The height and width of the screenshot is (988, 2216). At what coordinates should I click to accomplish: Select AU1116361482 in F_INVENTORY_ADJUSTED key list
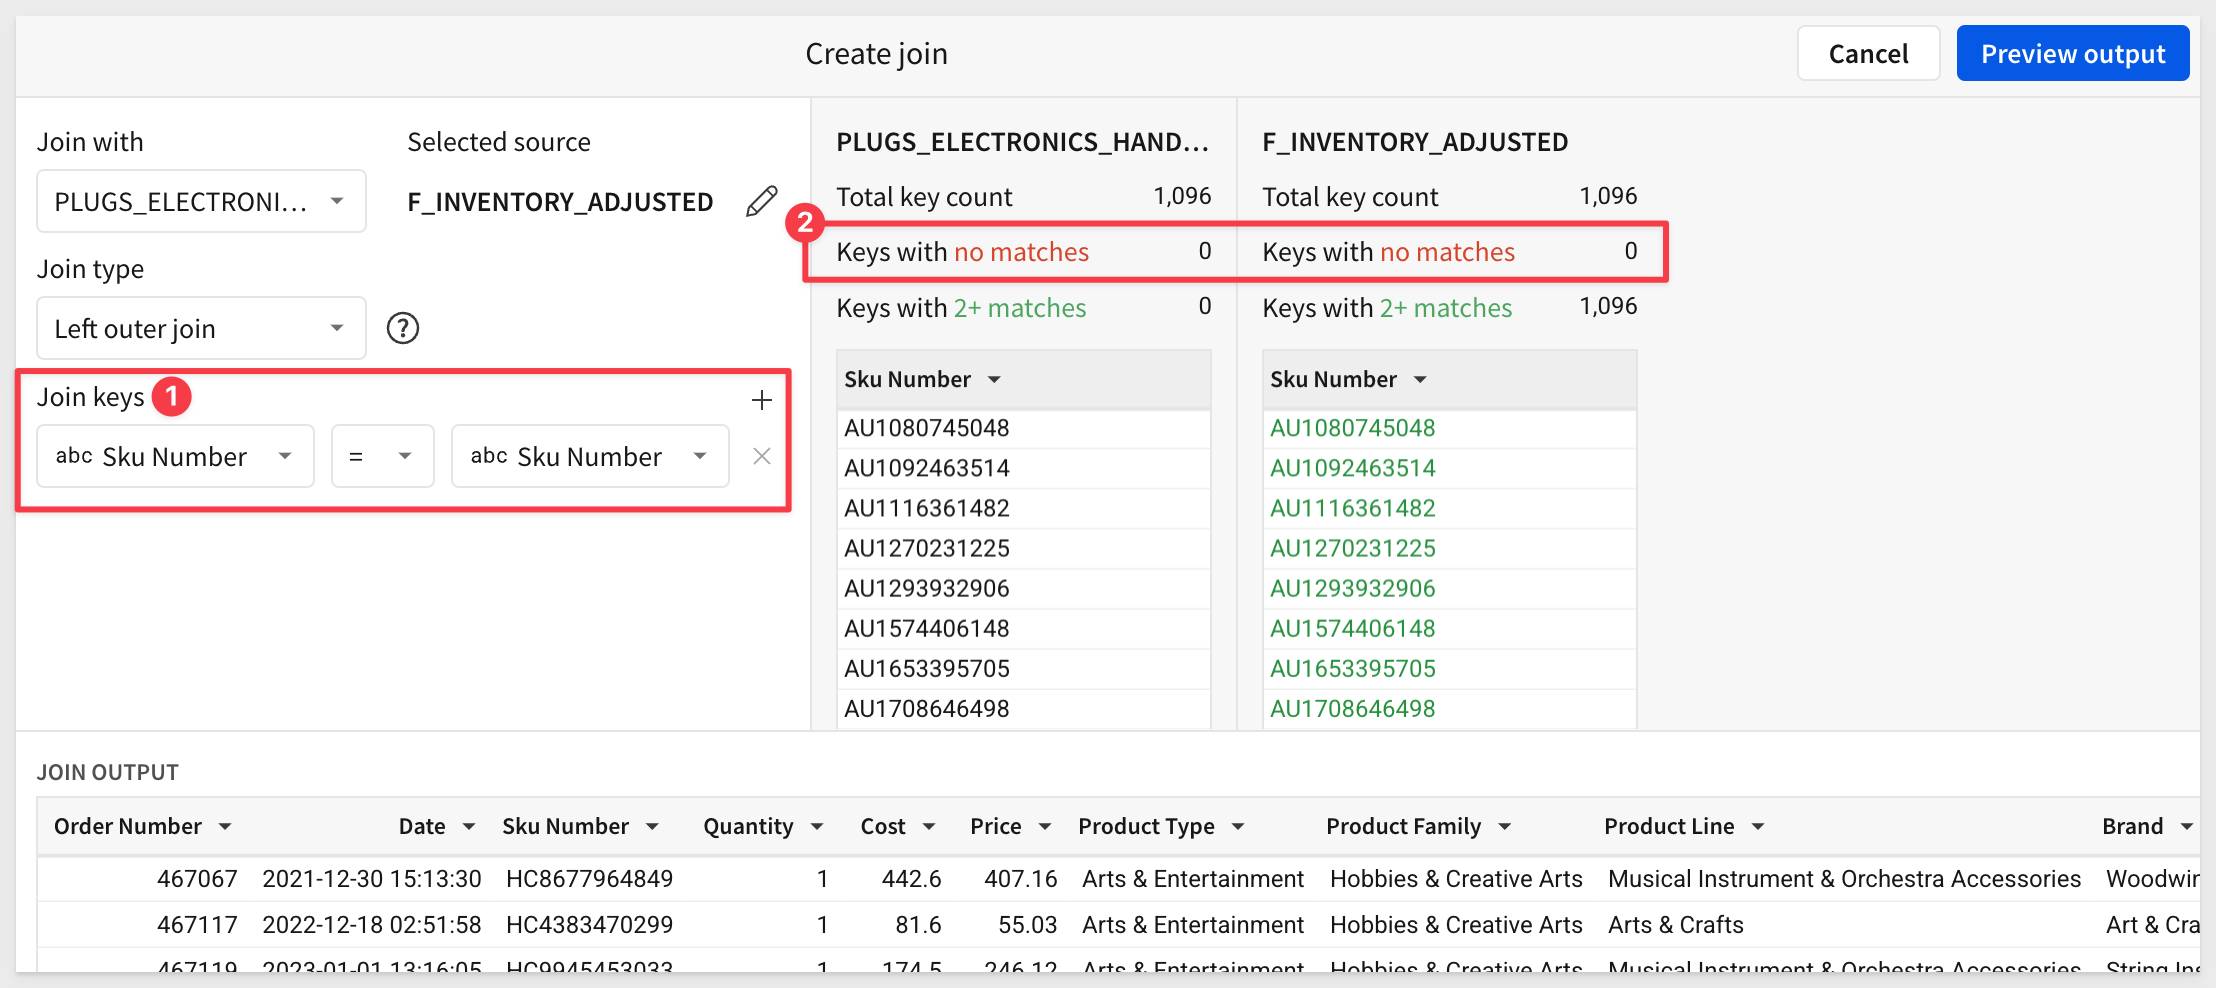tap(1352, 508)
